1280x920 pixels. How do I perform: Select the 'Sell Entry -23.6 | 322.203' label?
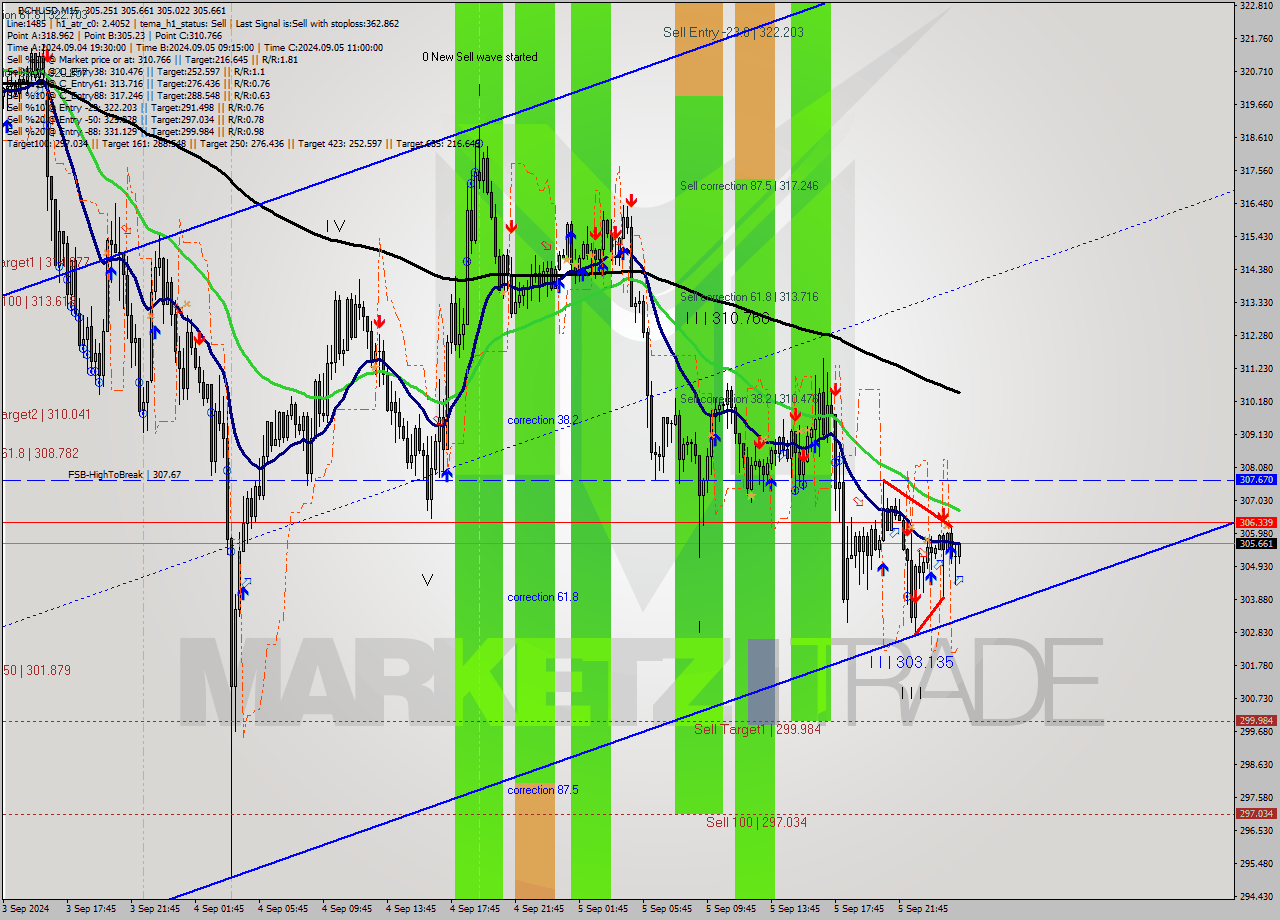pos(733,32)
